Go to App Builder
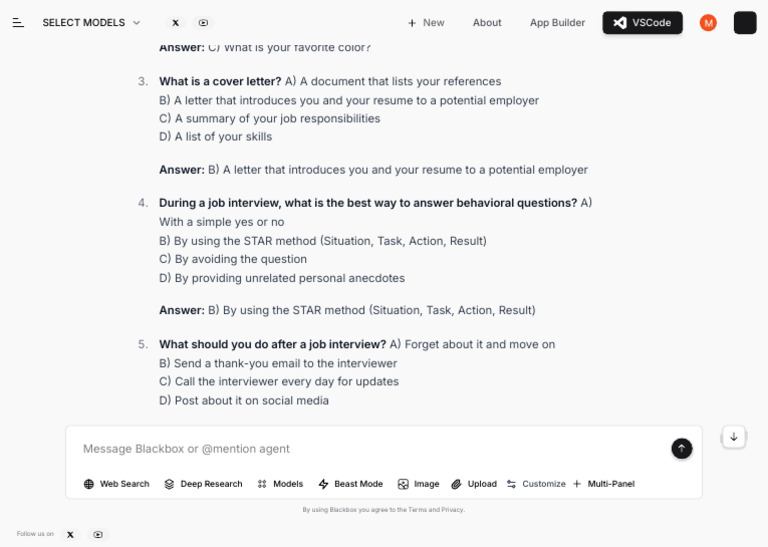The height and width of the screenshot is (547, 768). tap(557, 23)
